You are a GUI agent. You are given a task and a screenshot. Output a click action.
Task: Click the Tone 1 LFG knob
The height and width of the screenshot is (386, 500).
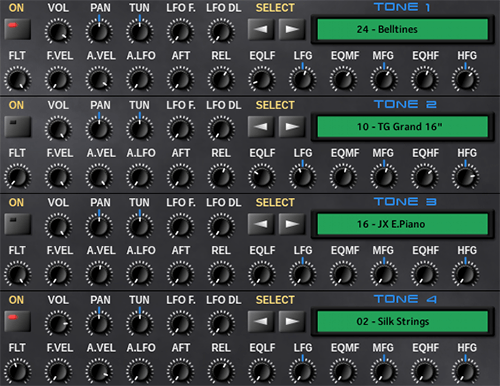(x=302, y=79)
